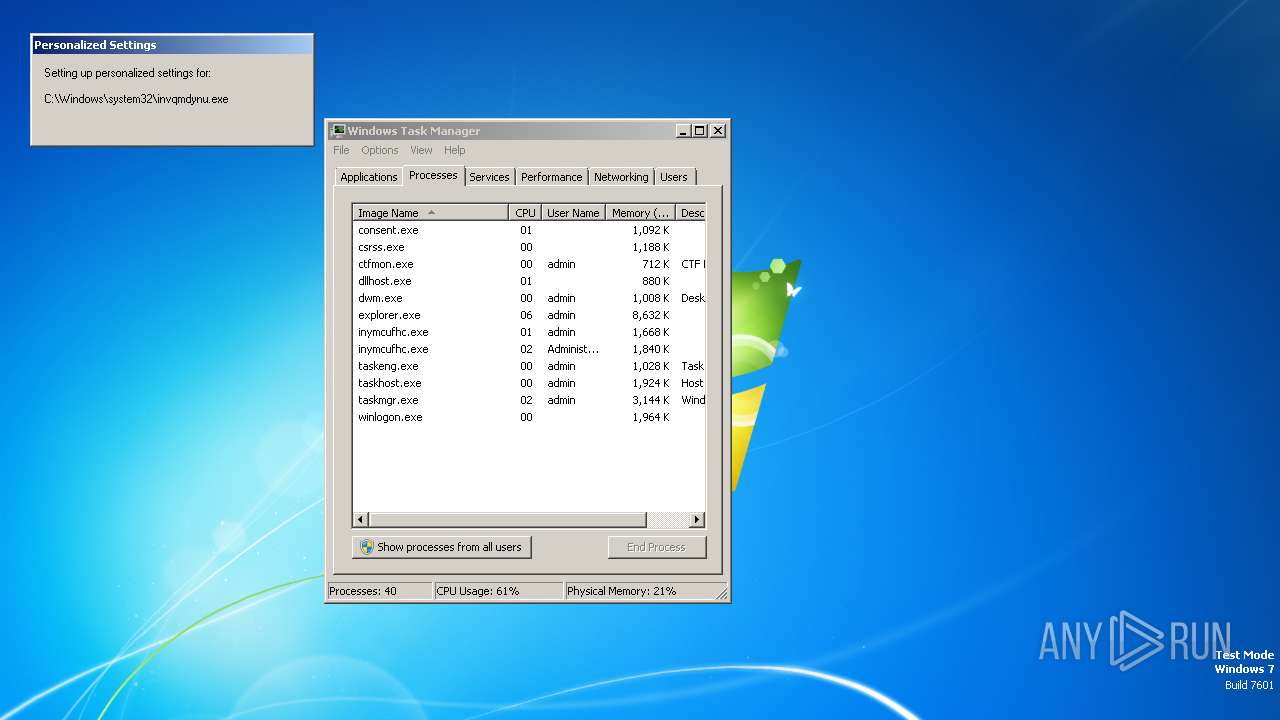Click Physical Memory: 21% status entry
The image size is (1280, 720).
tap(640, 591)
